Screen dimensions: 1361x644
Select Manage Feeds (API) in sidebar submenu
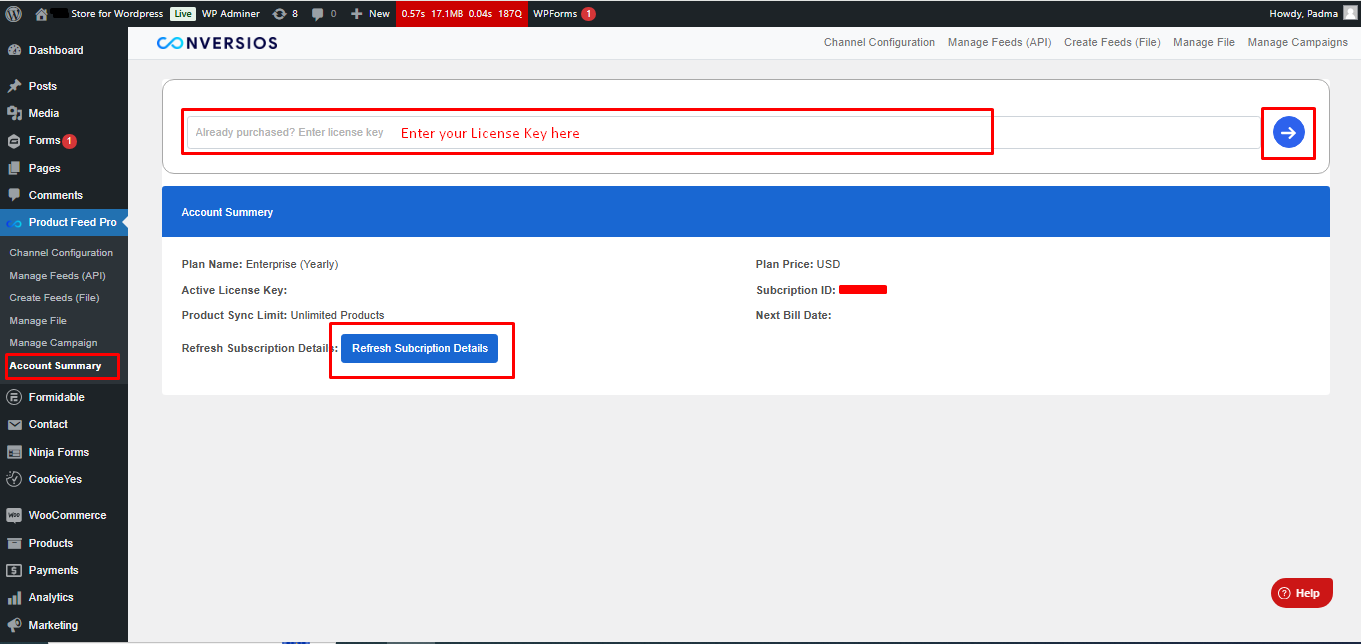click(x=57, y=275)
